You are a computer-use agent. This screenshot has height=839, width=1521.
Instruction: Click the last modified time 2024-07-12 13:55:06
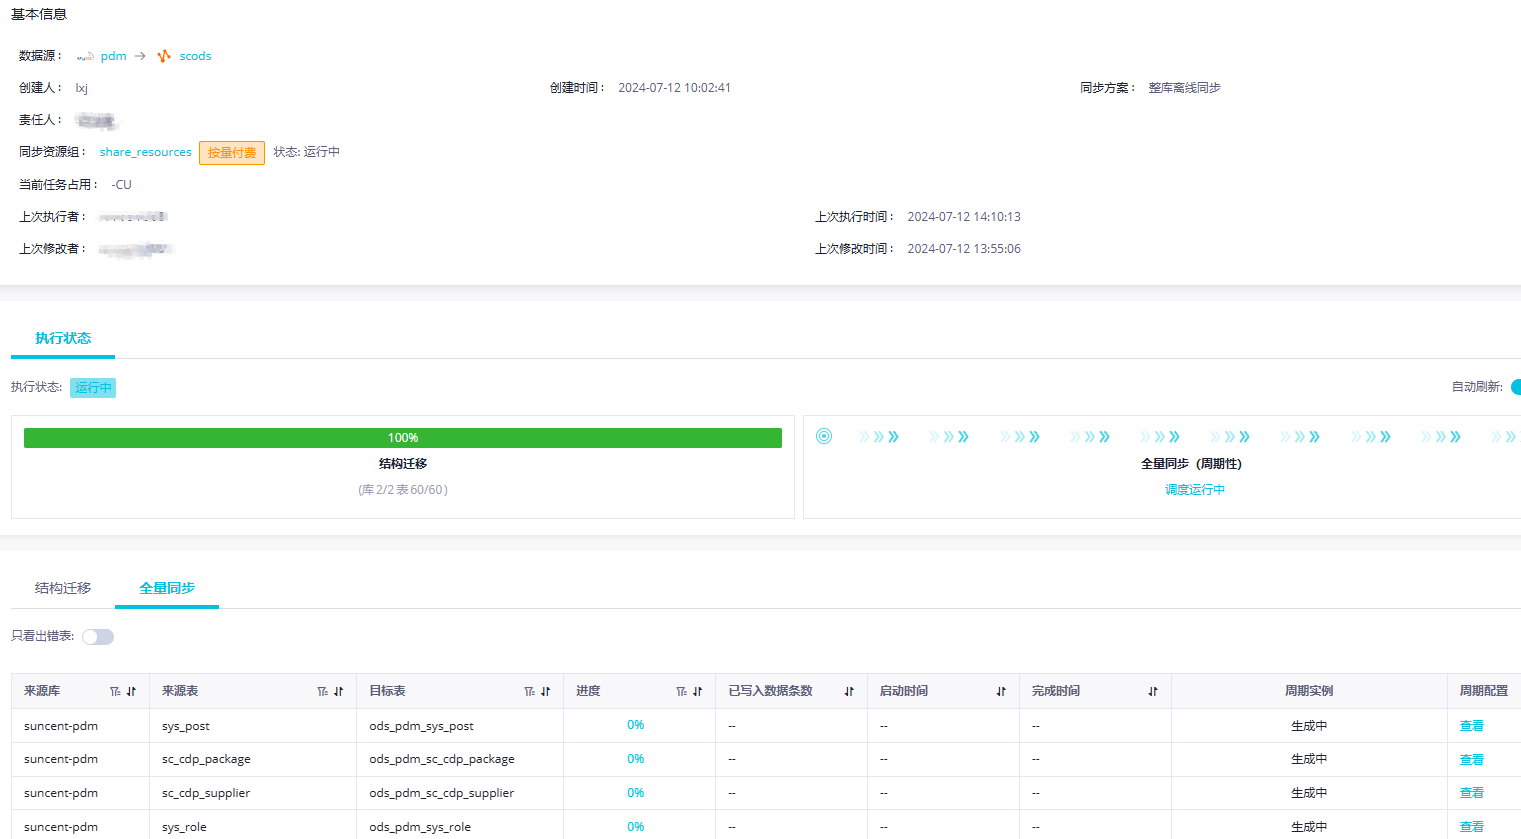(x=964, y=249)
